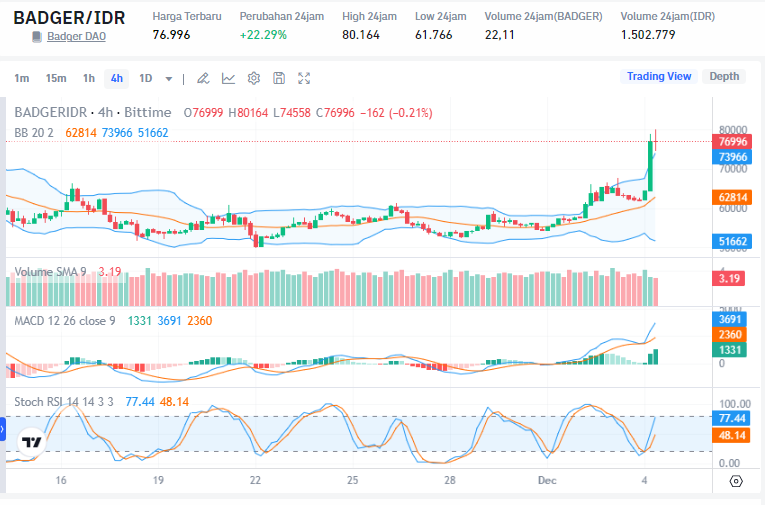Click the Dec label on time axis

click(x=547, y=481)
